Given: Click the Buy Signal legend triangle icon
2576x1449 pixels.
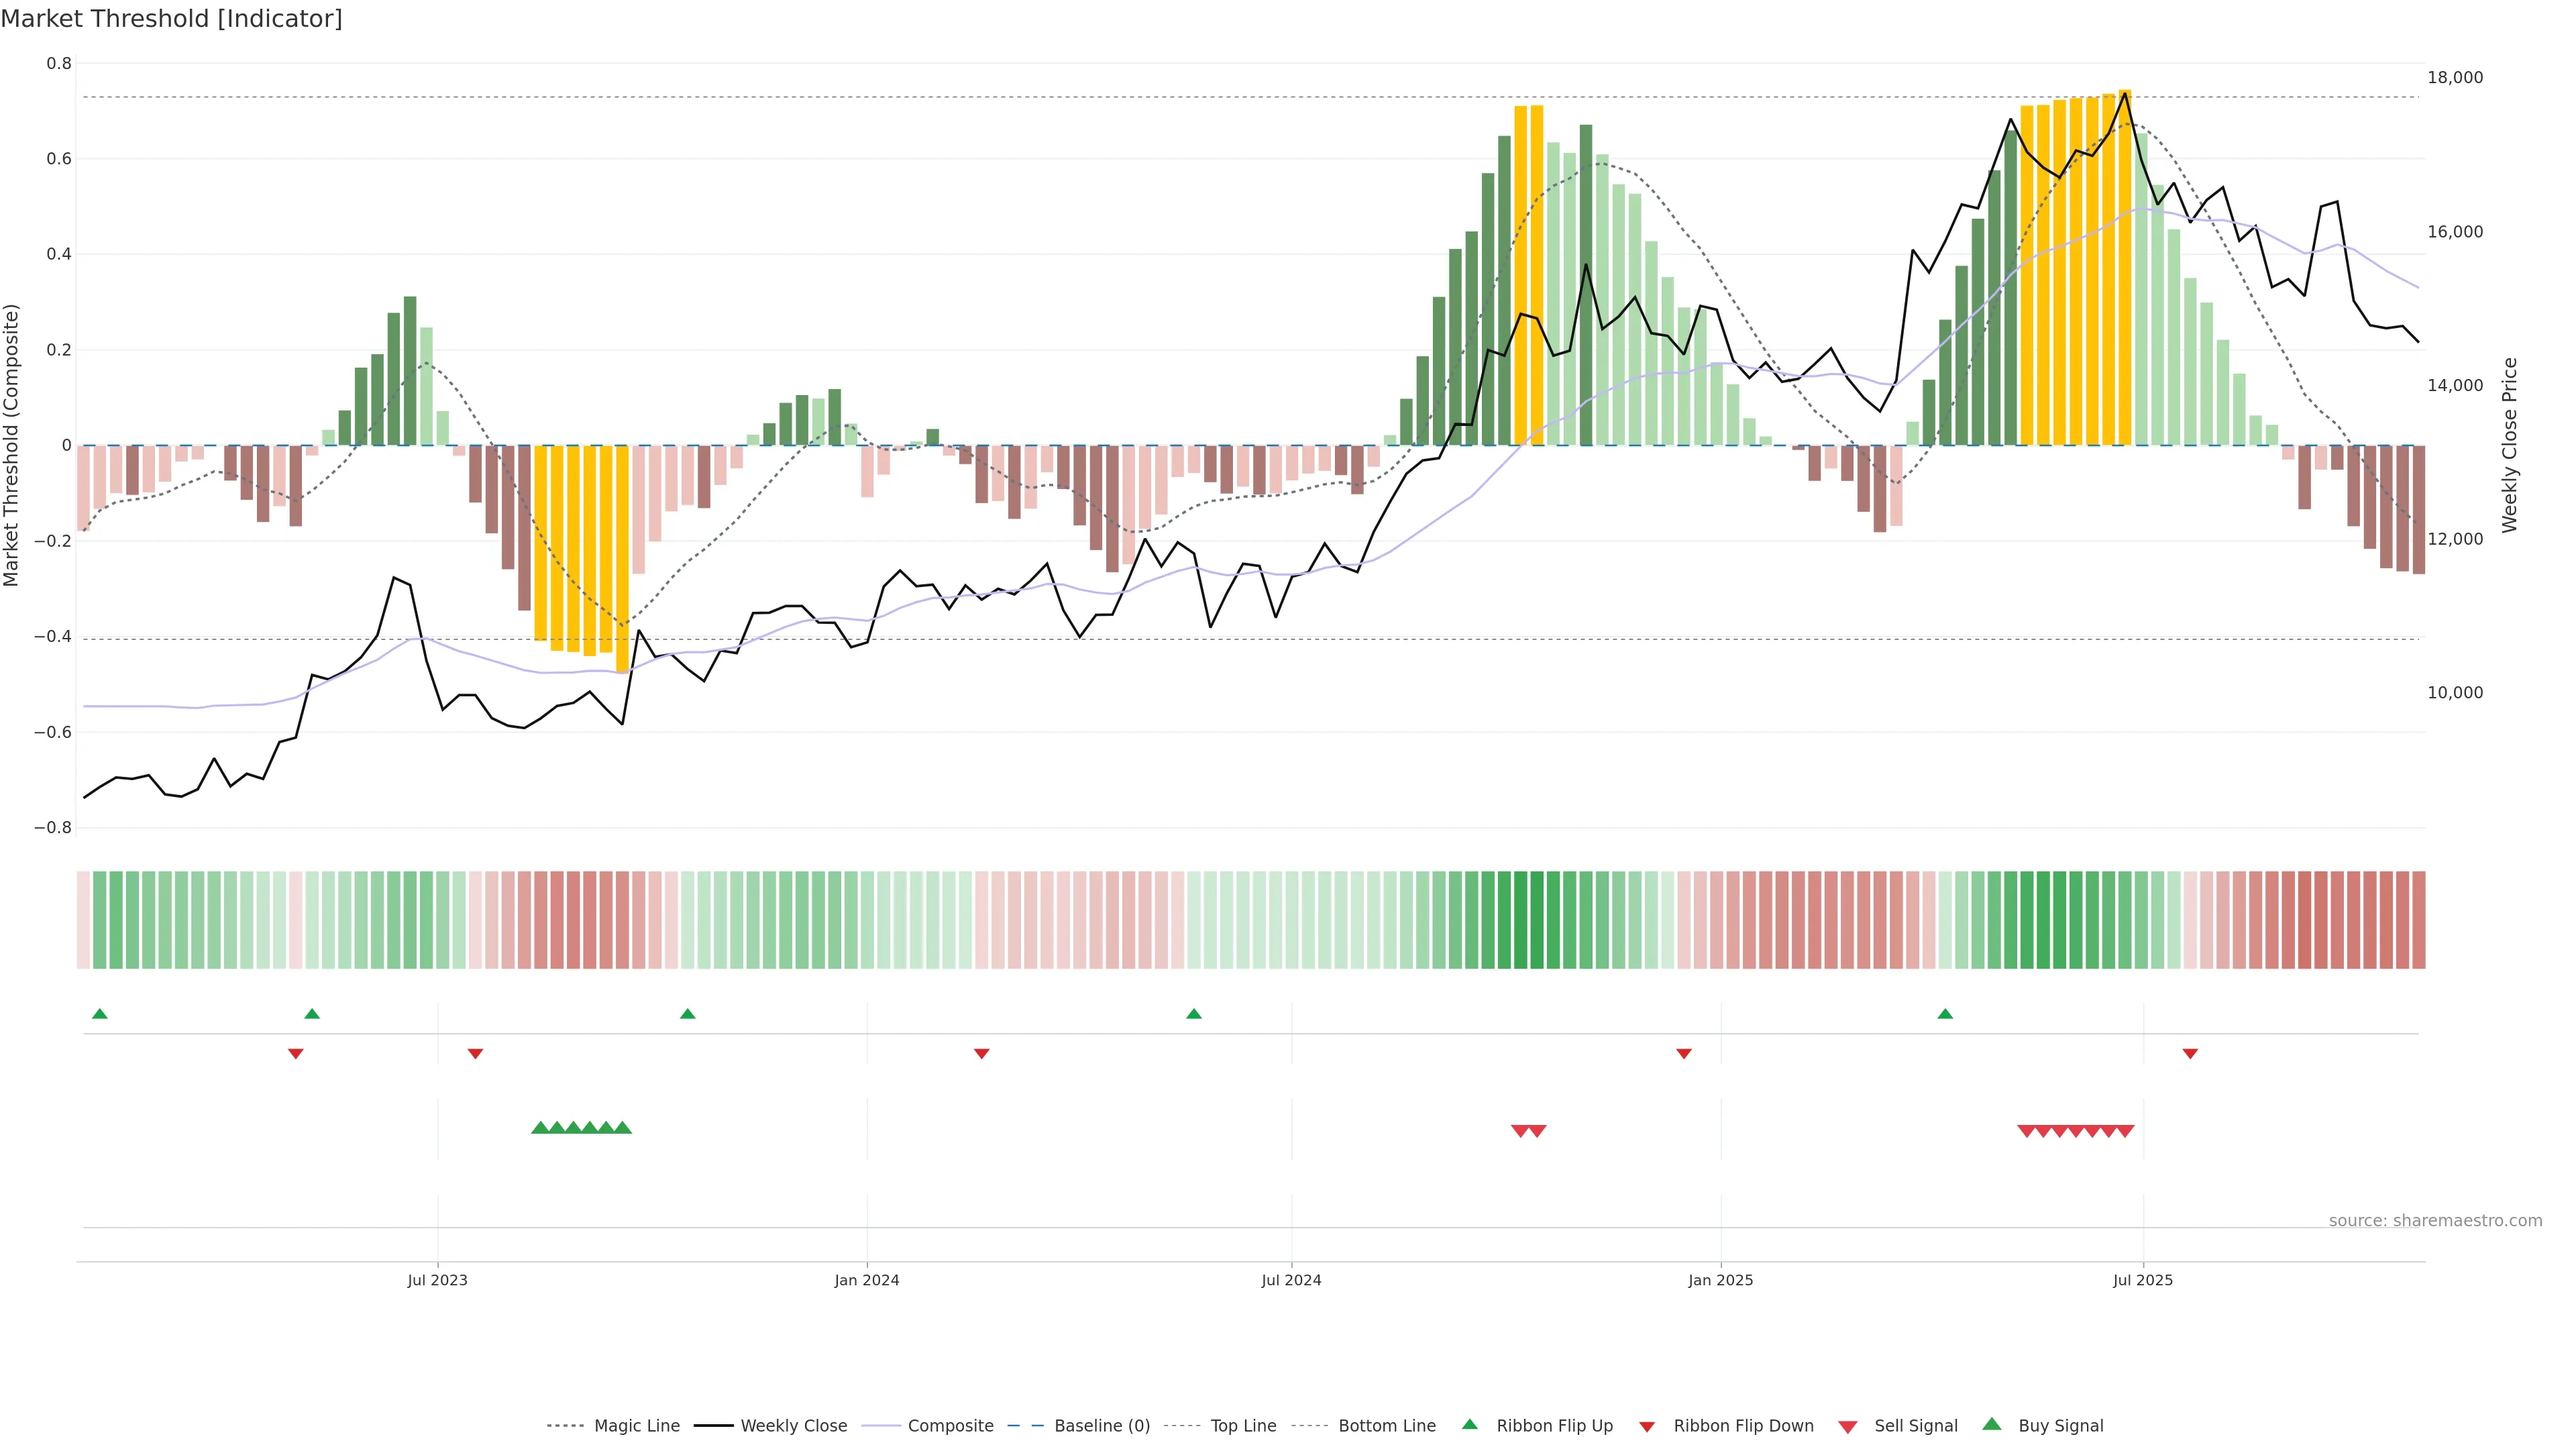Looking at the screenshot, I should coord(1991,1424).
